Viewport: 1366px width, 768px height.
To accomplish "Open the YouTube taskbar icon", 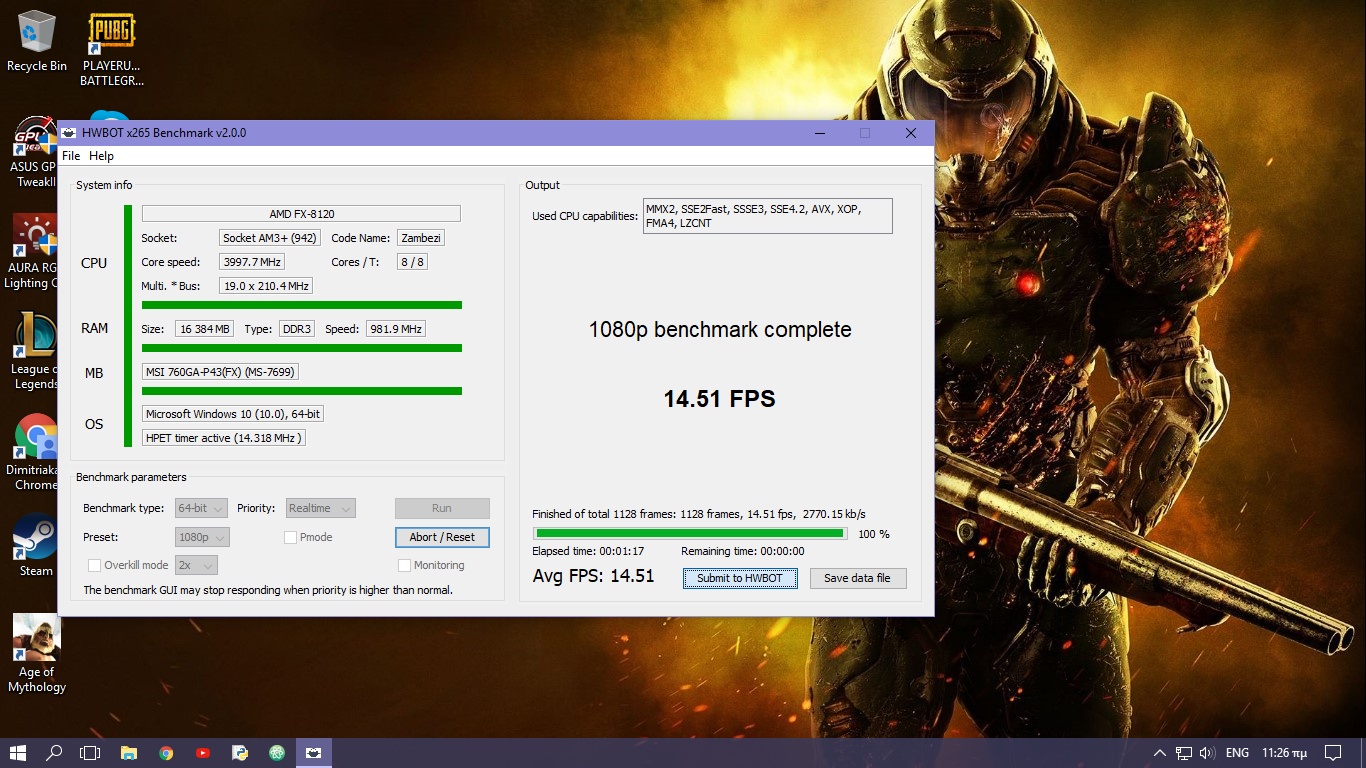I will [x=203, y=753].
